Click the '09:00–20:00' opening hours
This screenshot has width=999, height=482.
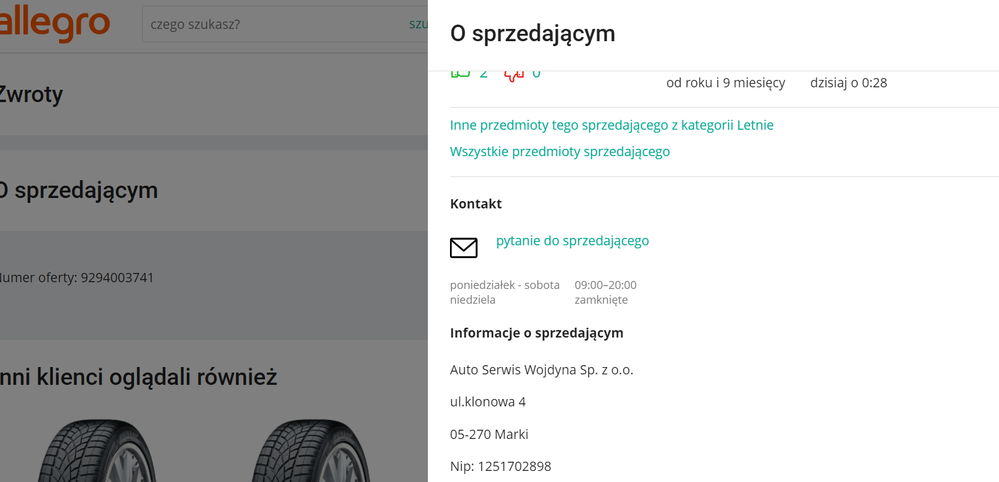click(605, 285)
